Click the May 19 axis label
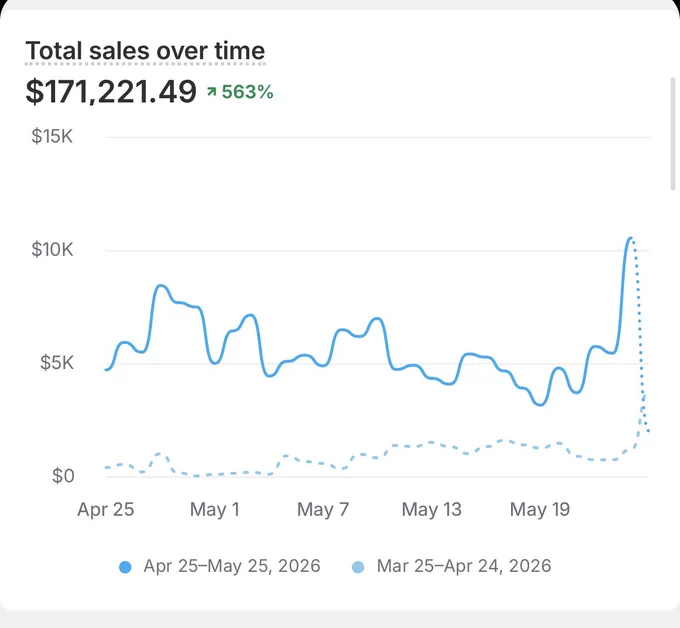The width and height of the screenshot is (680, 628). [x=540, y=509]
